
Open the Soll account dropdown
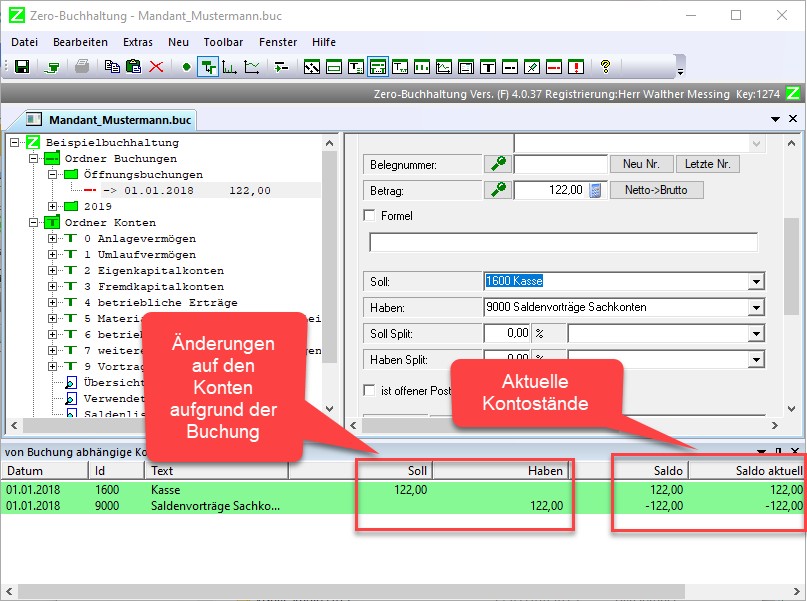pyautogui.click(x=755, y=282)
